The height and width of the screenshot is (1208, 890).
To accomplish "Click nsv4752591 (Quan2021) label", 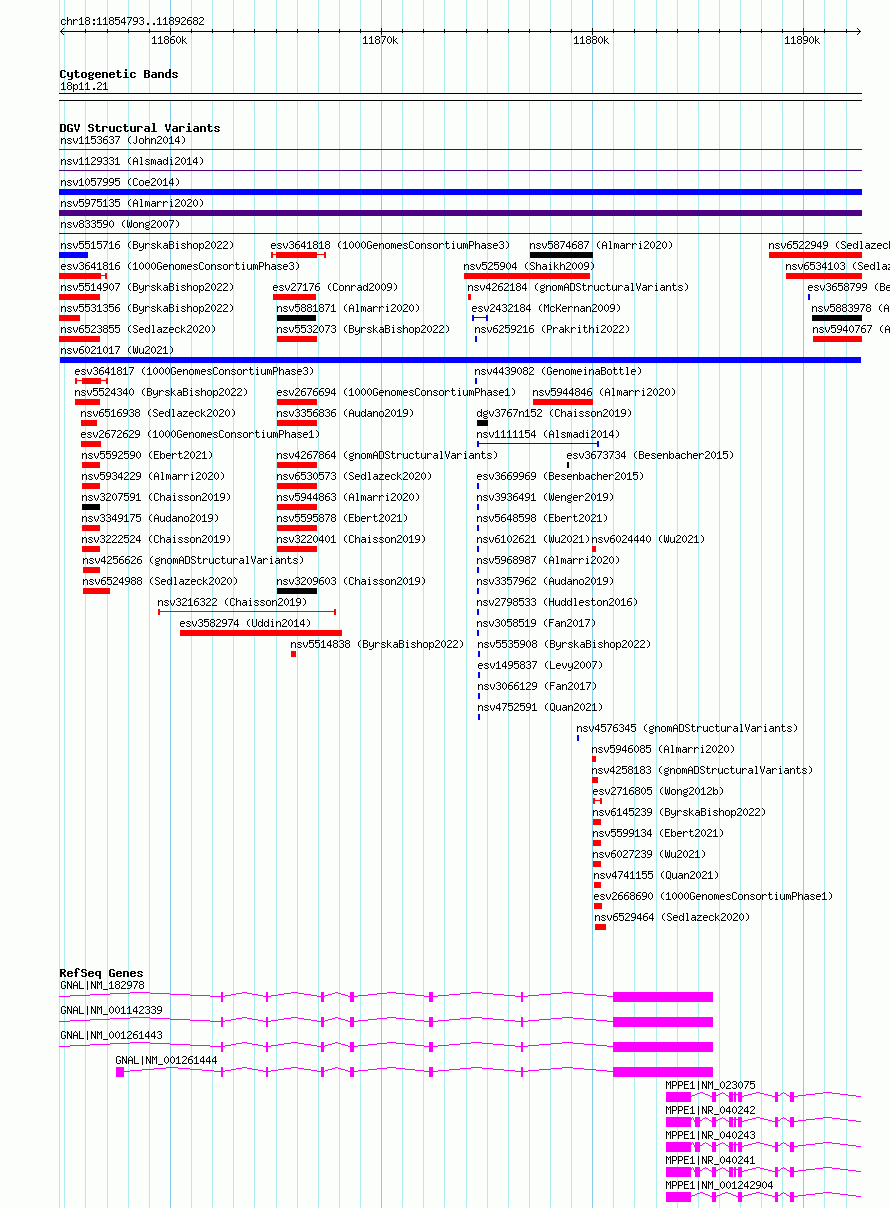I will [540, 707].
